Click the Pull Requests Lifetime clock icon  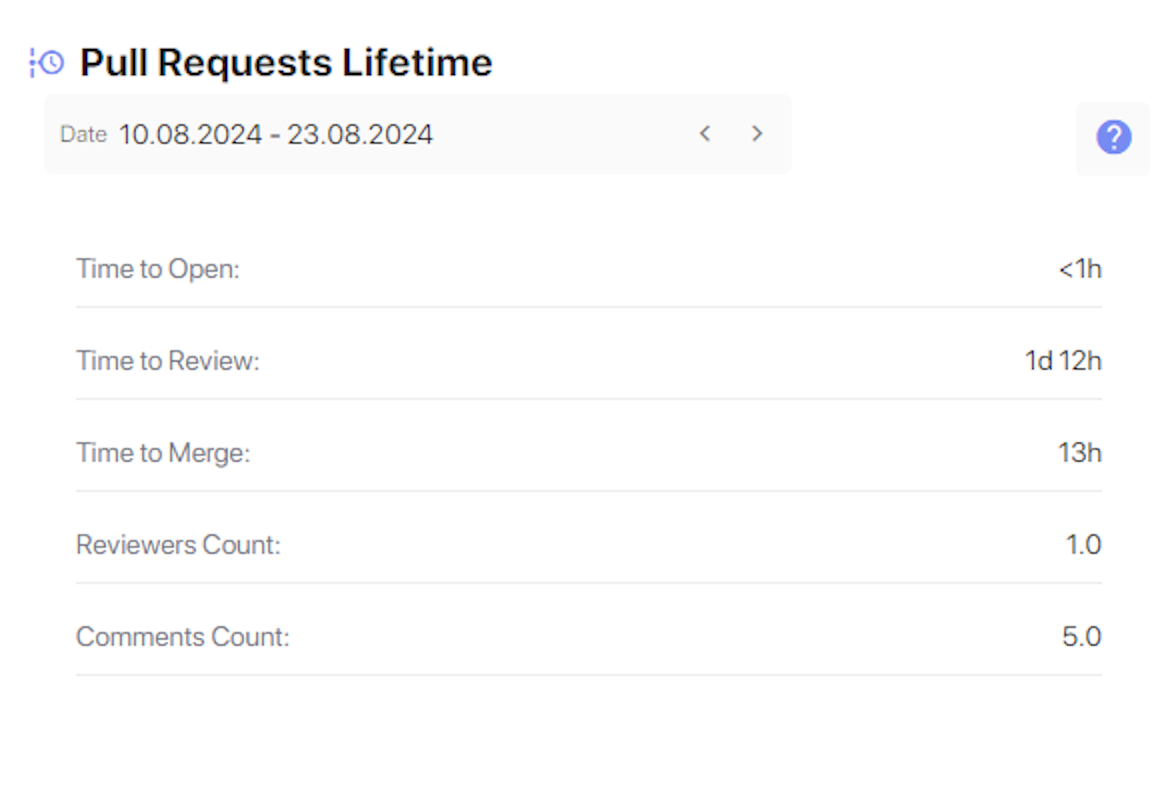[47, 63]
